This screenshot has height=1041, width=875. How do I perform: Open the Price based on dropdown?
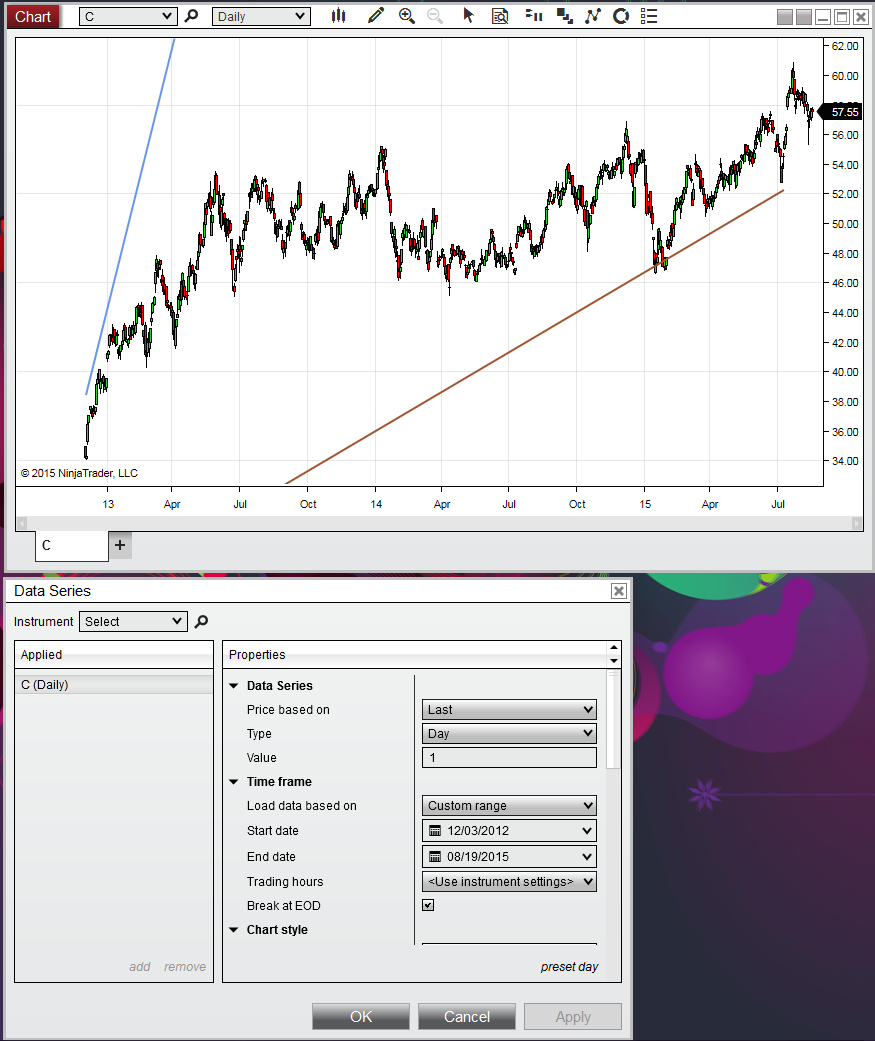509,710
